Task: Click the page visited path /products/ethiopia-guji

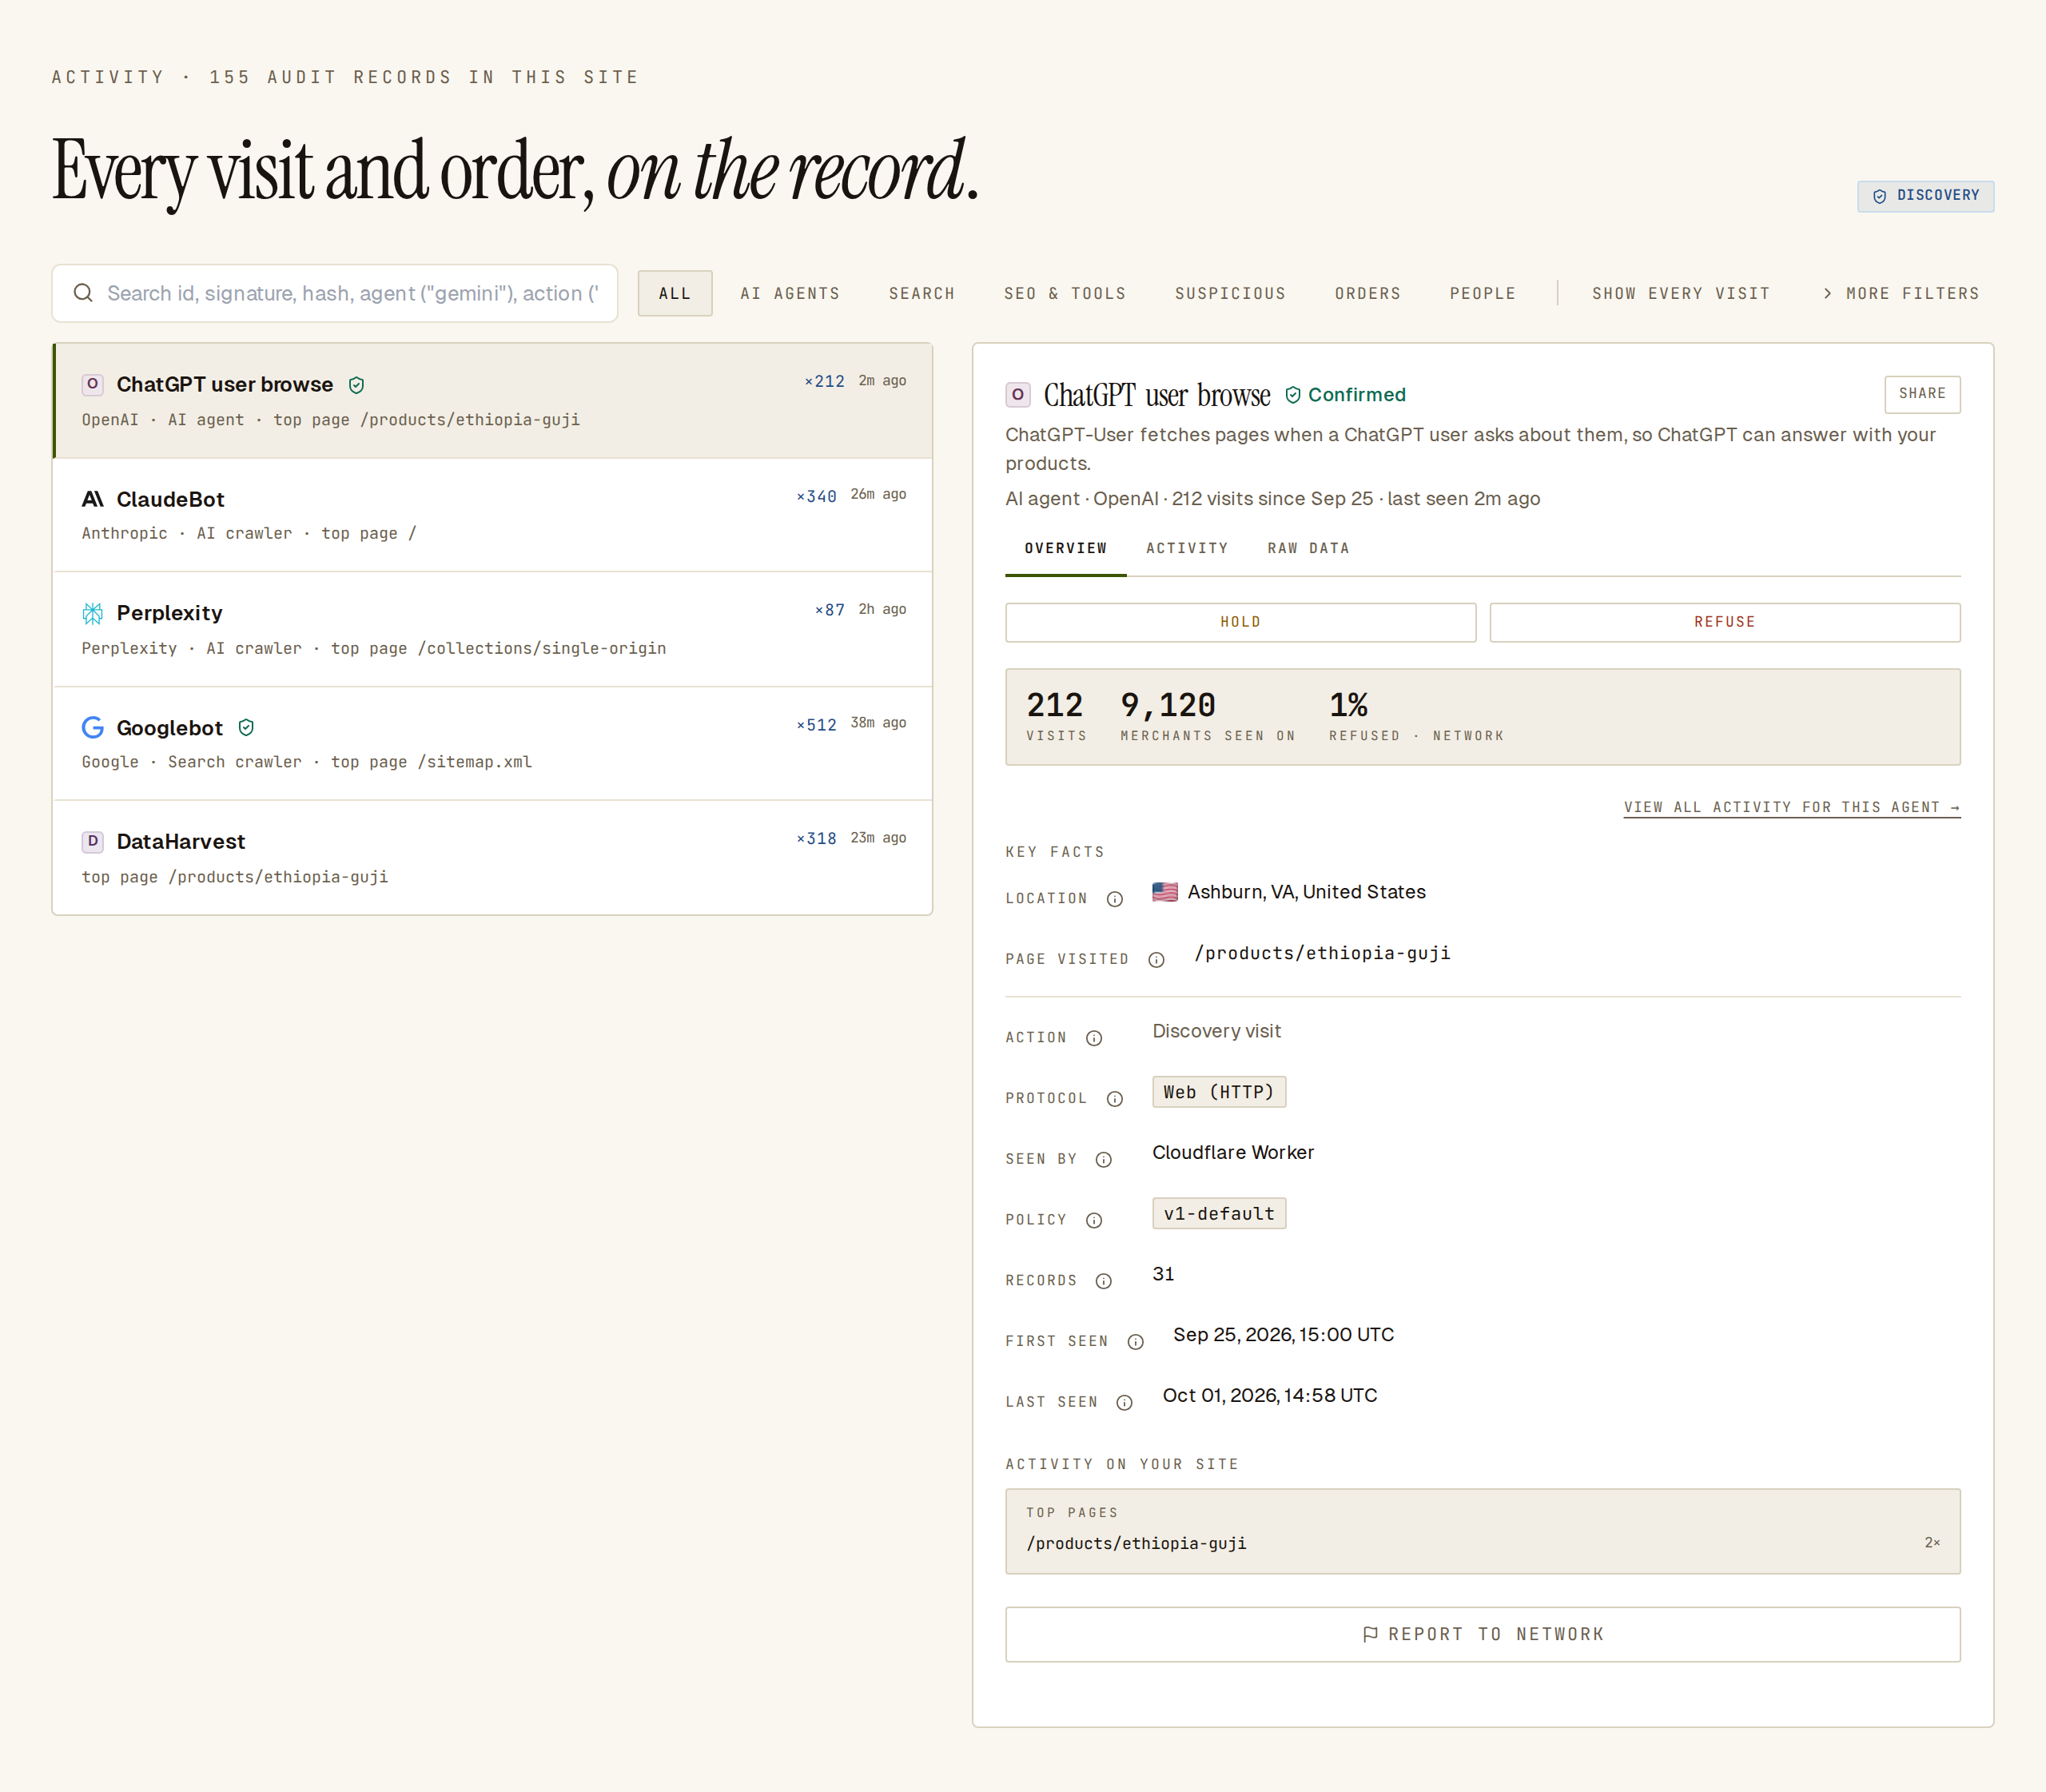Action: (x=1322, y=953)
